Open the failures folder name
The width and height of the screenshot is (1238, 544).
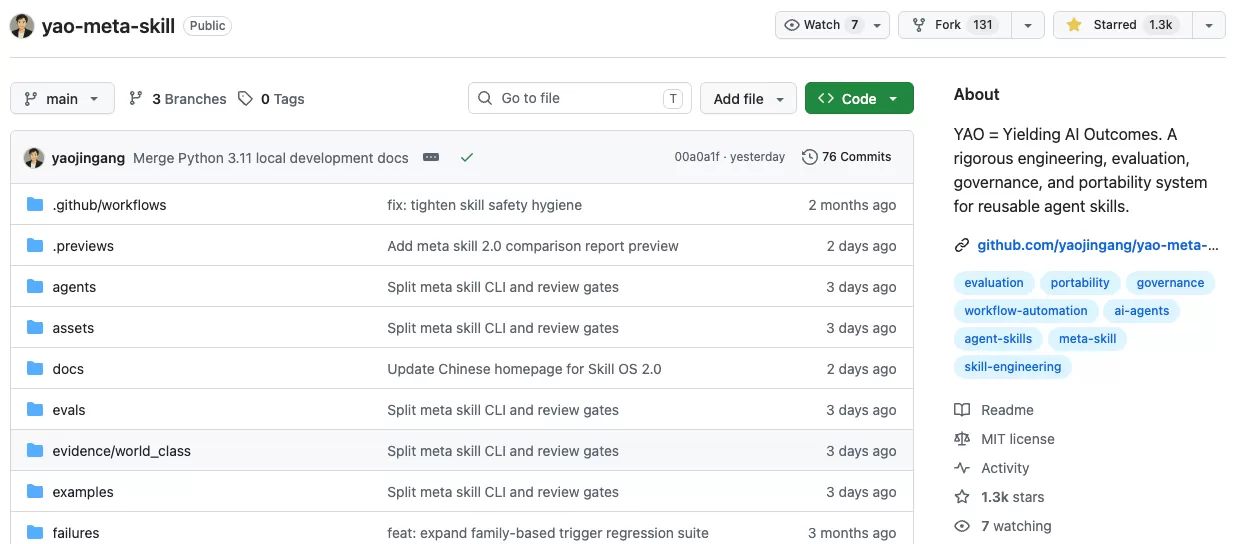(76, 533)
